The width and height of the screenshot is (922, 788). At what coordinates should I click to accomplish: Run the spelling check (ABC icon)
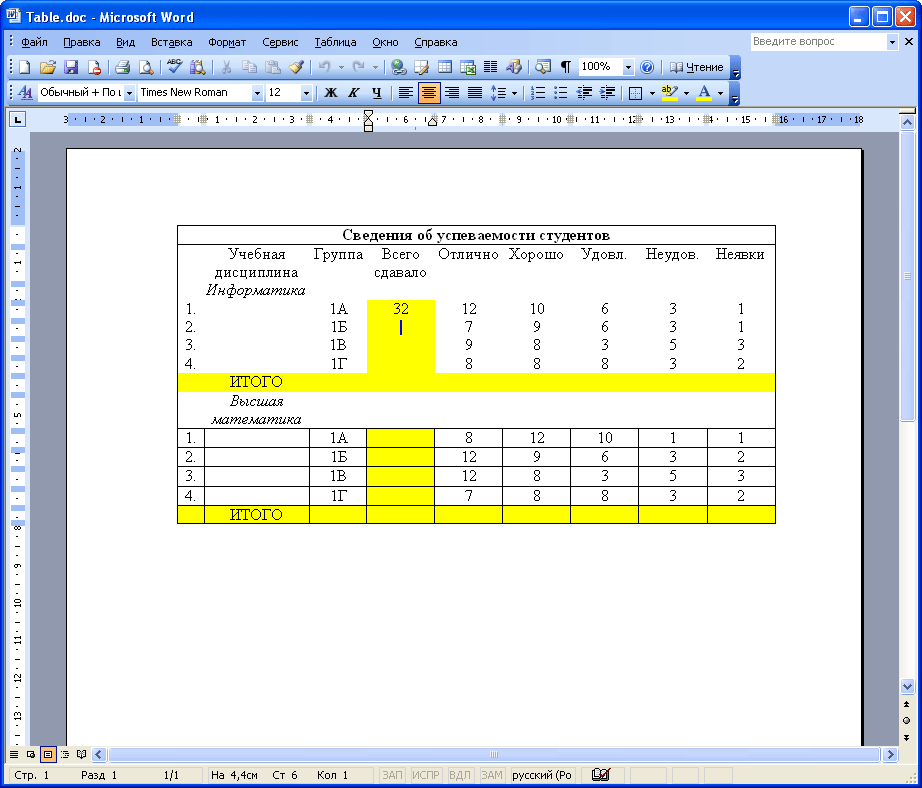coord(174,67)
